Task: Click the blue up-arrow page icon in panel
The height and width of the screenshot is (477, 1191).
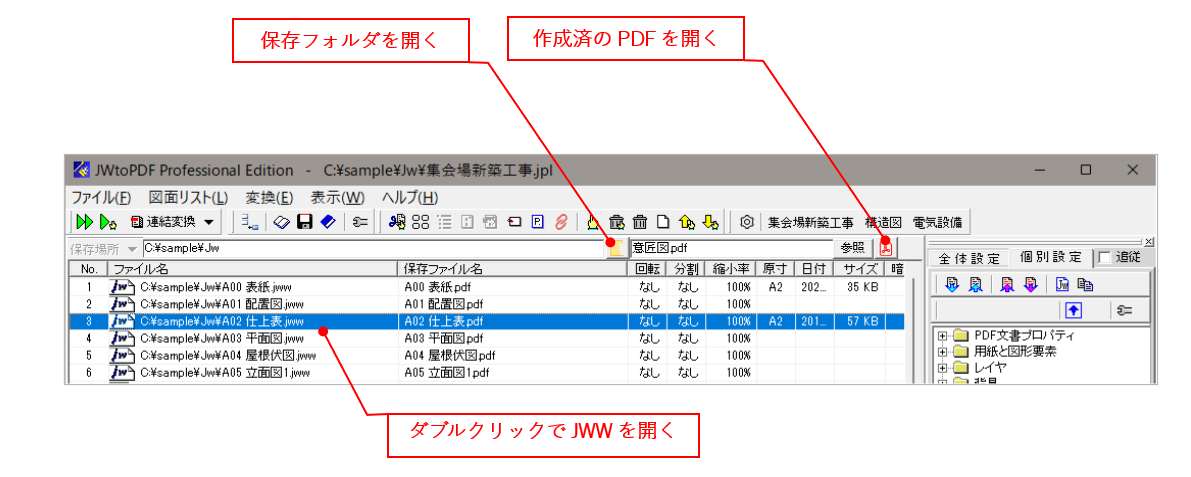Action: pyautogui.click(x=976, y=285)
